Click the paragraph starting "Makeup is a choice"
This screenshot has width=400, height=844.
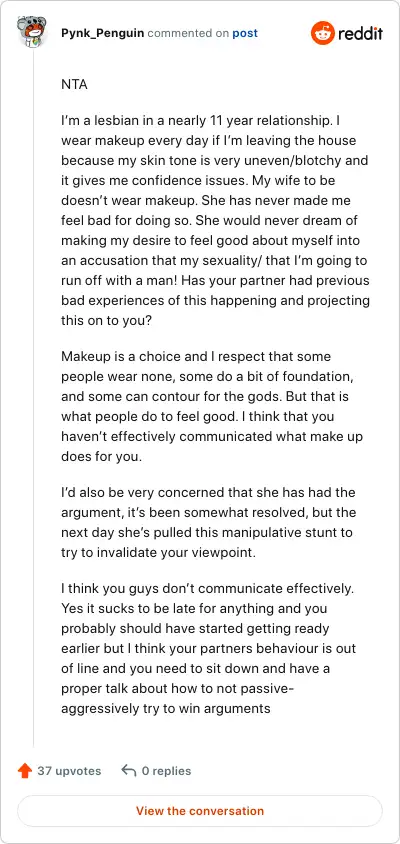[210, 407]
